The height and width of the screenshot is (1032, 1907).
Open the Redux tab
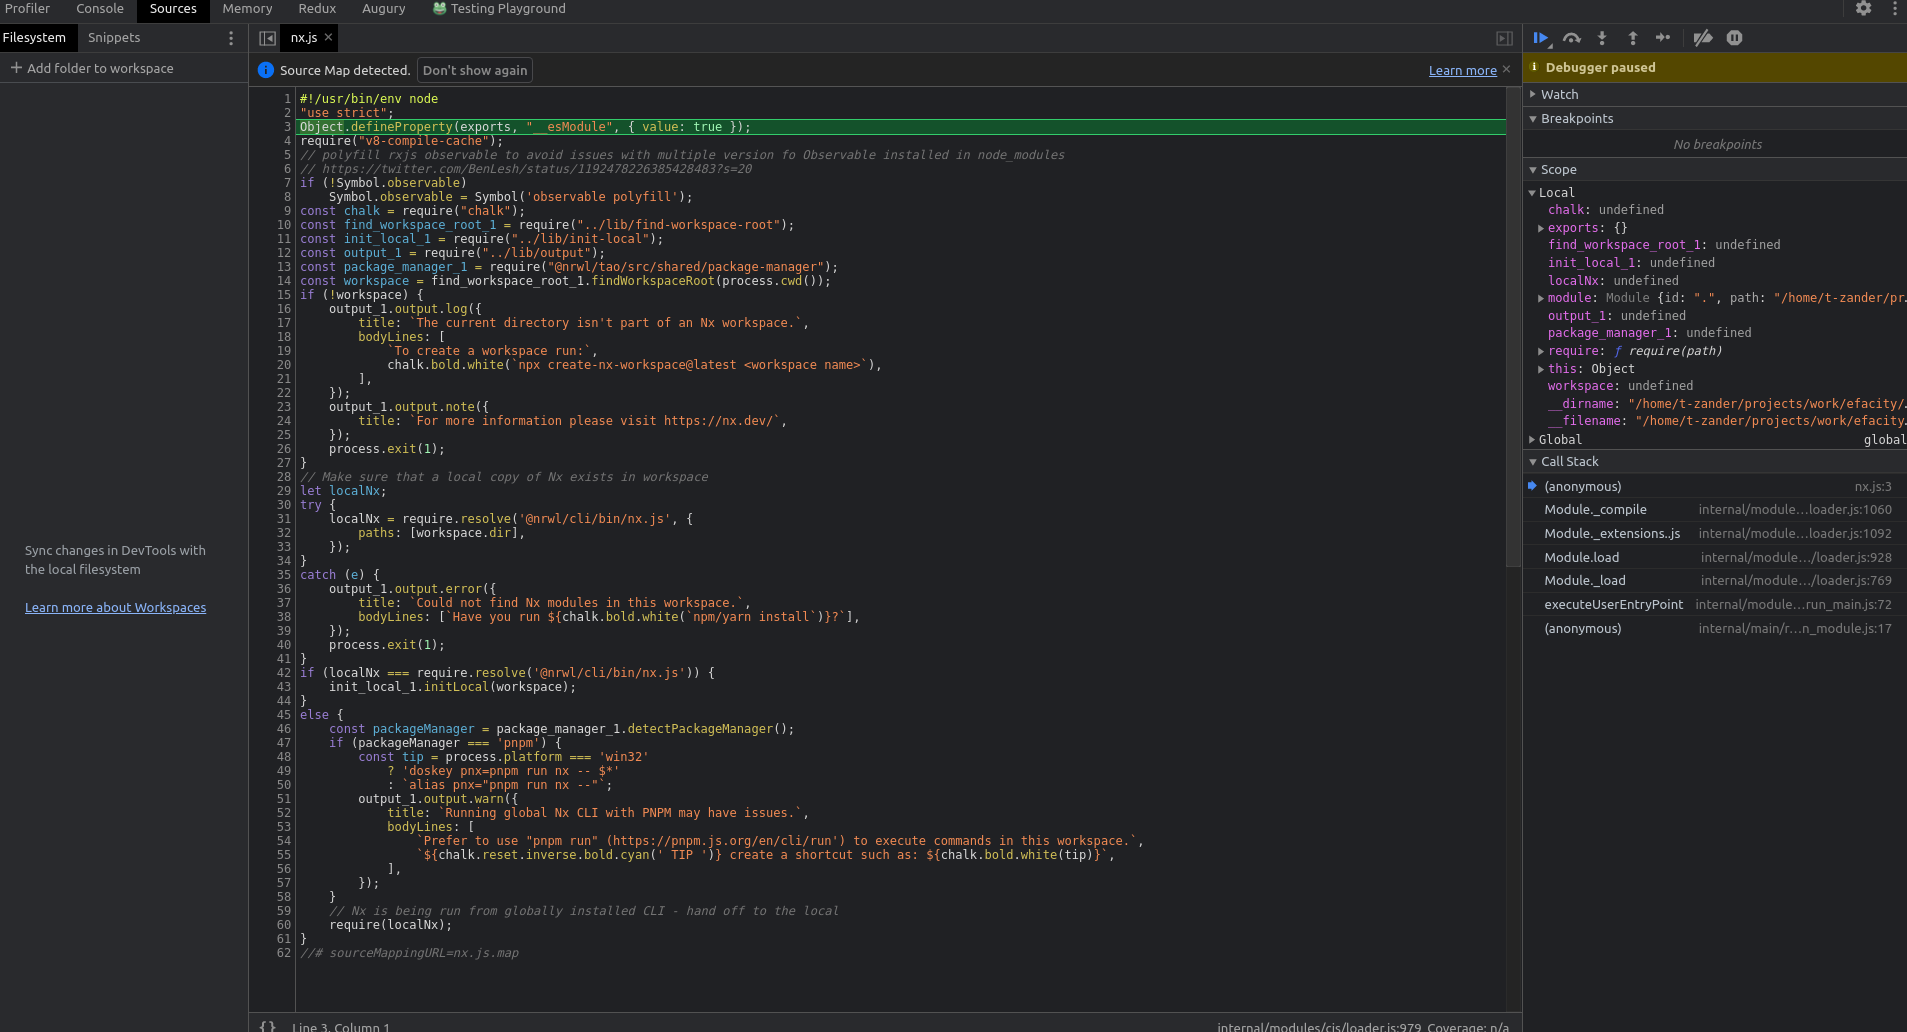point(317,9)
